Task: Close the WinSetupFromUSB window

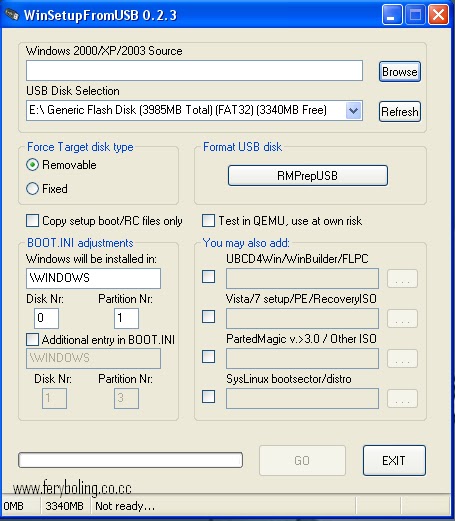Action: (x=438, y=15)
